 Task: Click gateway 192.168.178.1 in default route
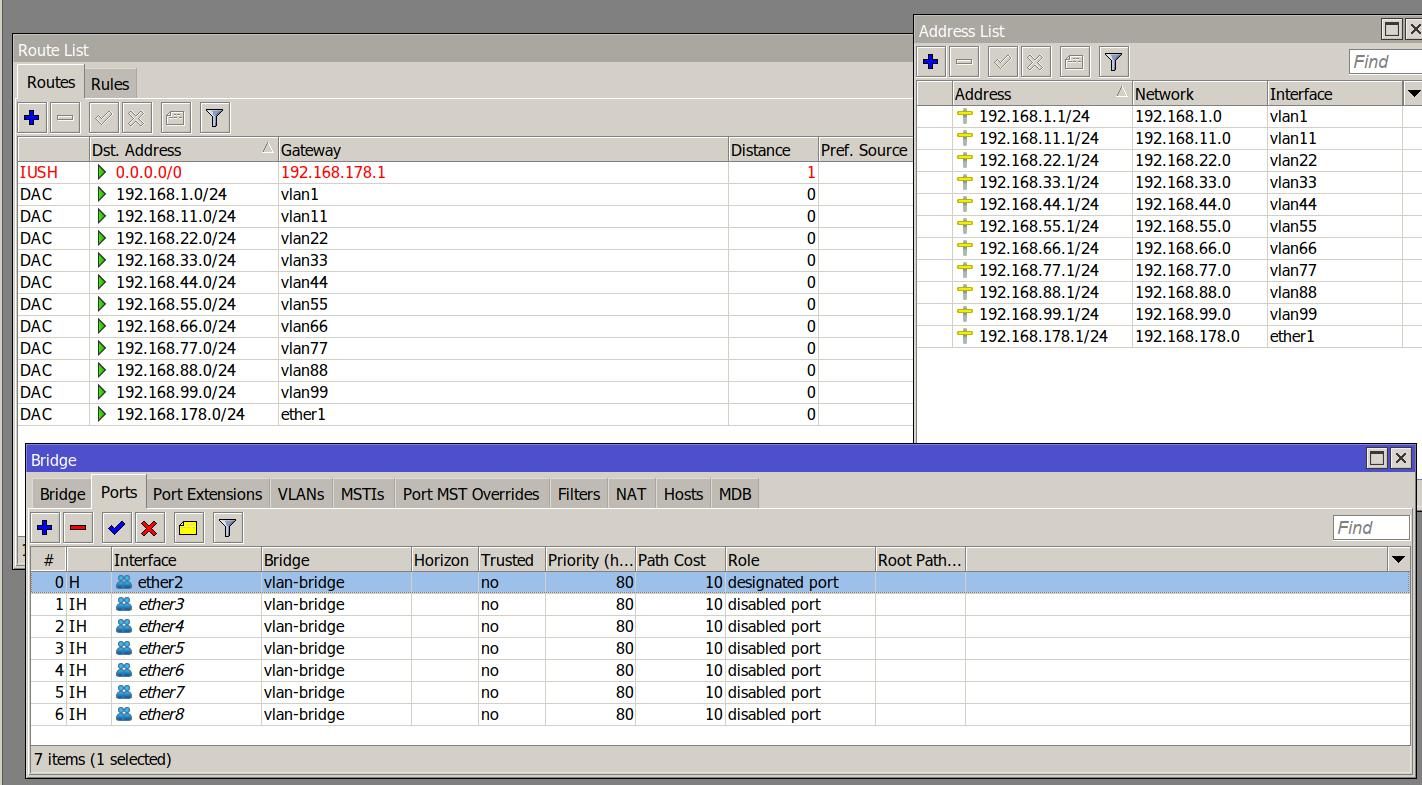333,172
